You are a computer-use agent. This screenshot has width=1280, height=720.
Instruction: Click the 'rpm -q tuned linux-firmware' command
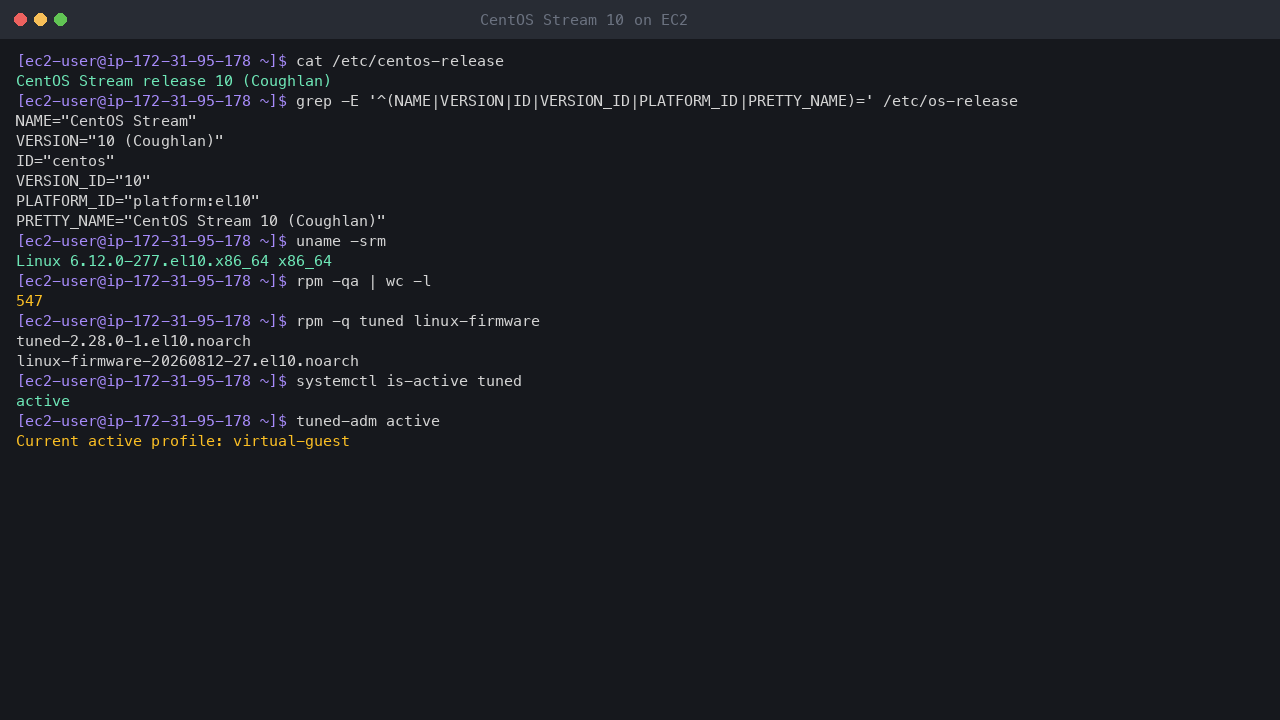tap(418, 321)
